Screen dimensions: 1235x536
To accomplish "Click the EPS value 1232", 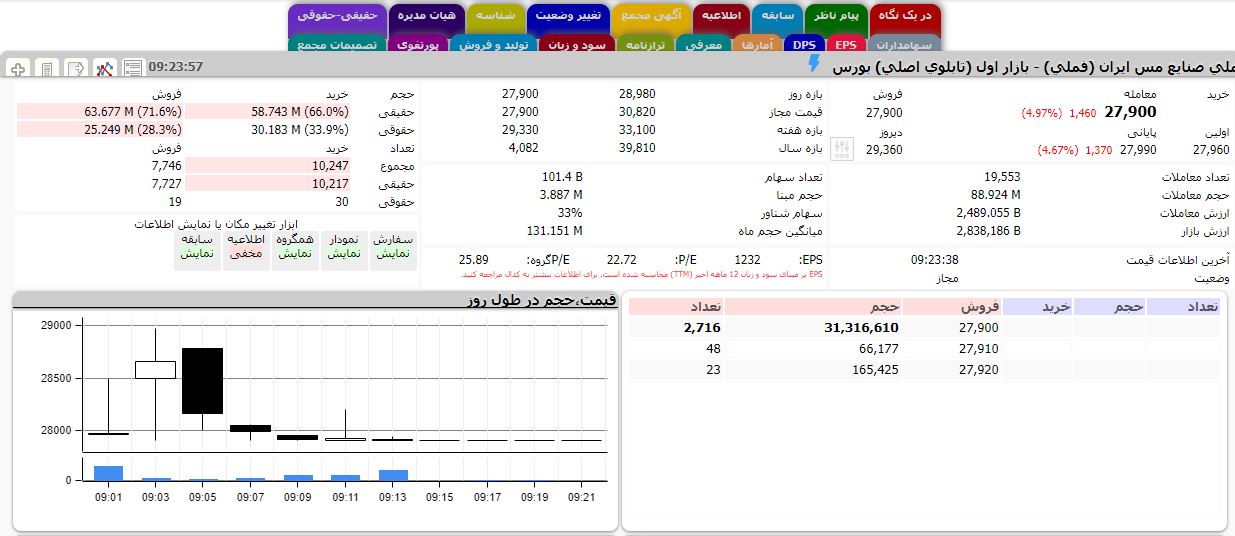I will pos(747,260).
